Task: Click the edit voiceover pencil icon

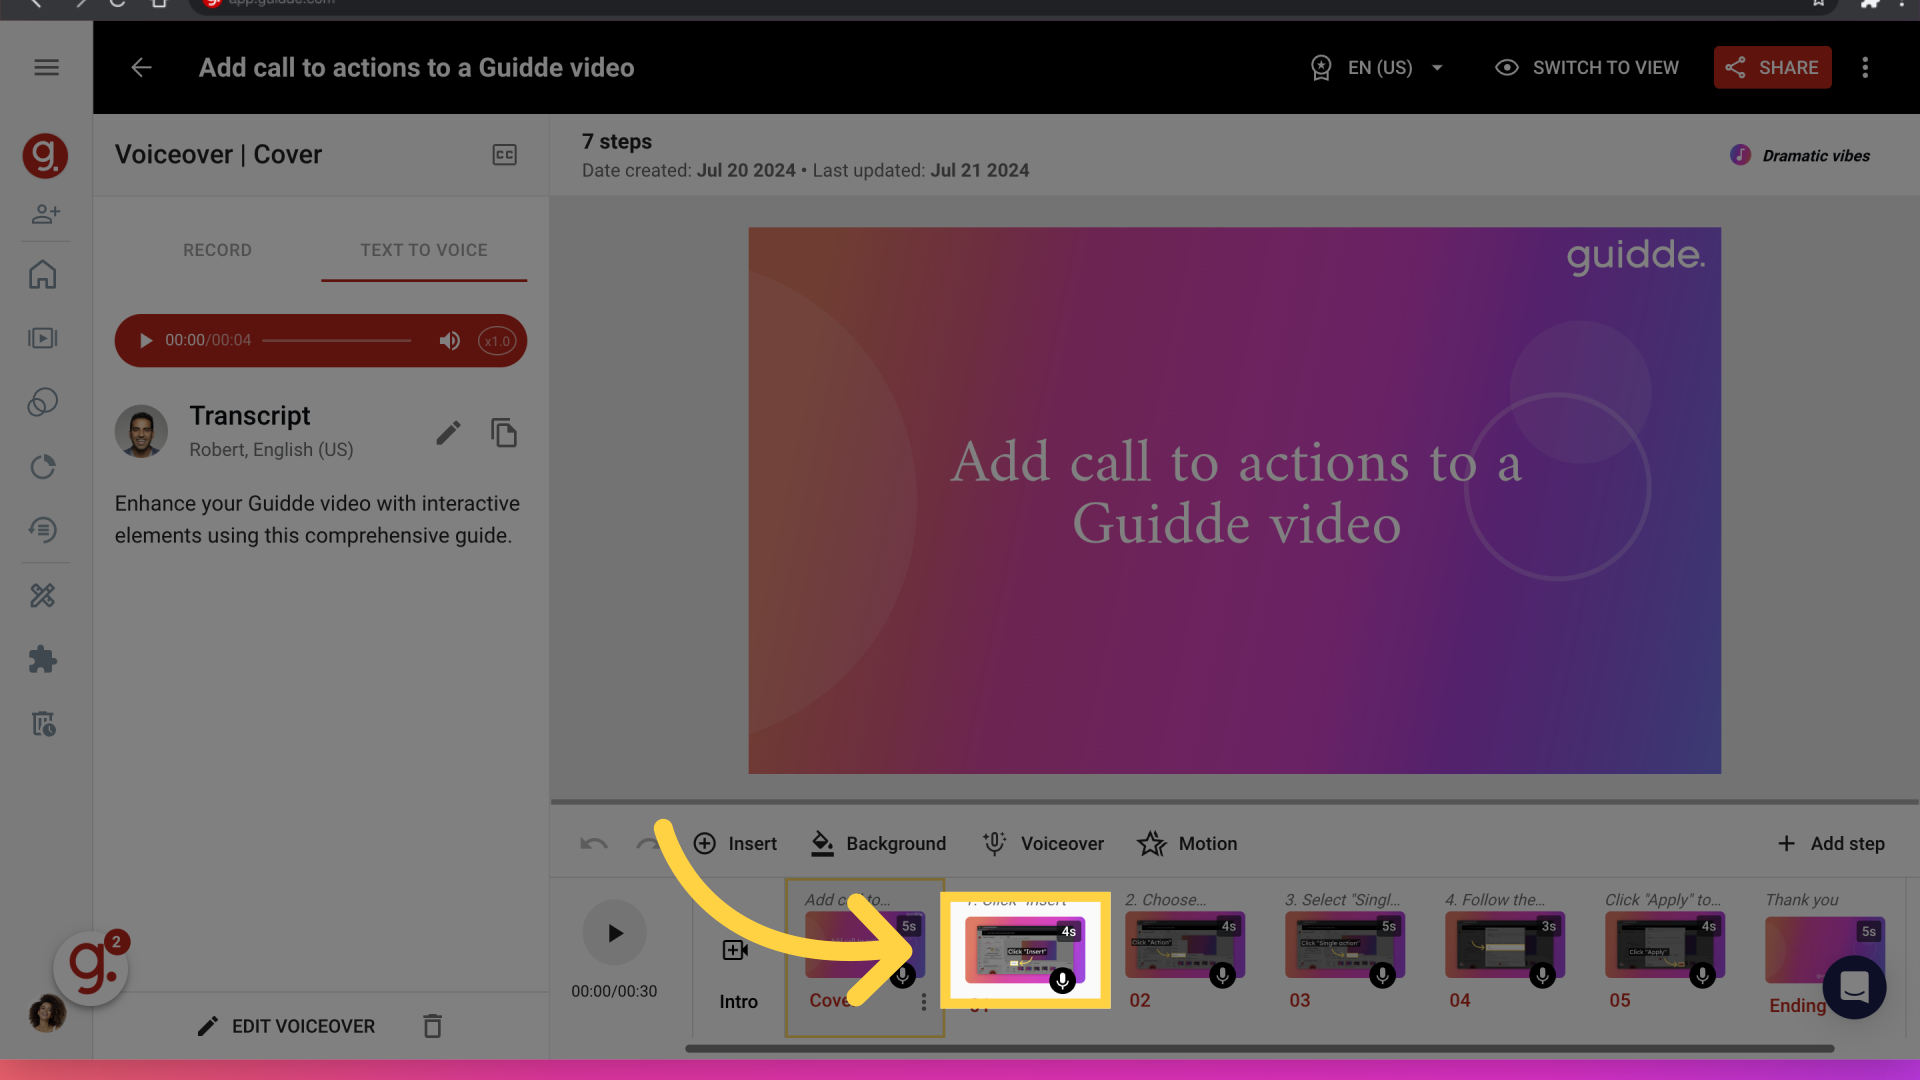Action: (x=207, y=1026)
